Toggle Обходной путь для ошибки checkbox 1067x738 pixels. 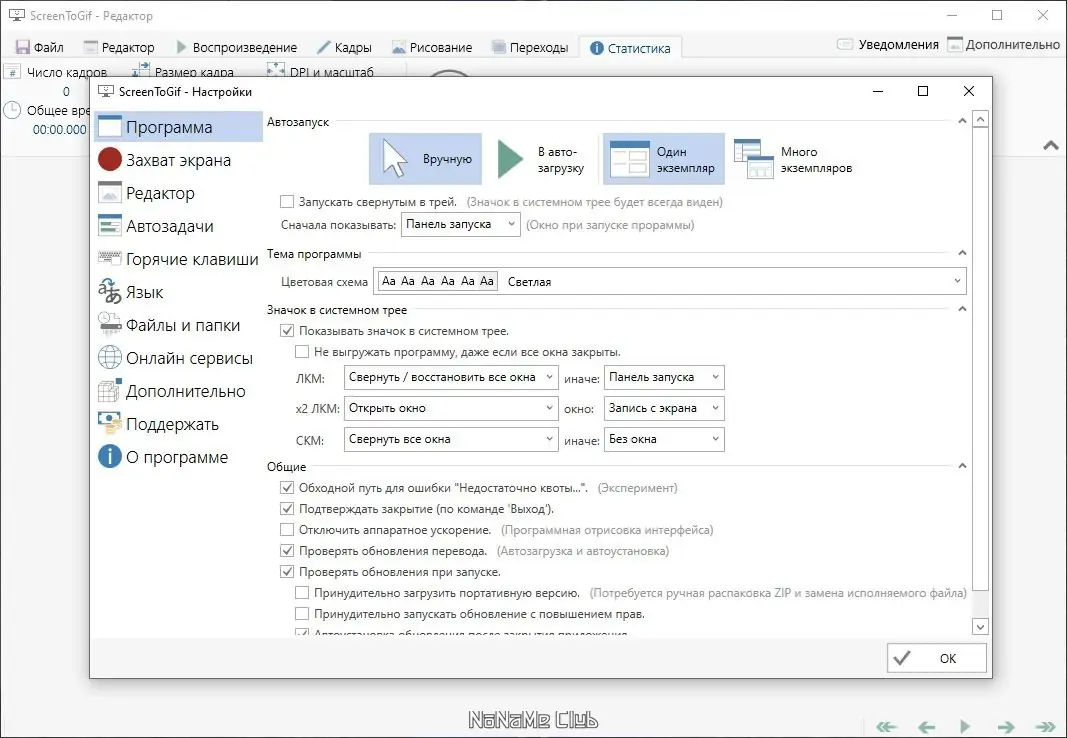point(287,488)
